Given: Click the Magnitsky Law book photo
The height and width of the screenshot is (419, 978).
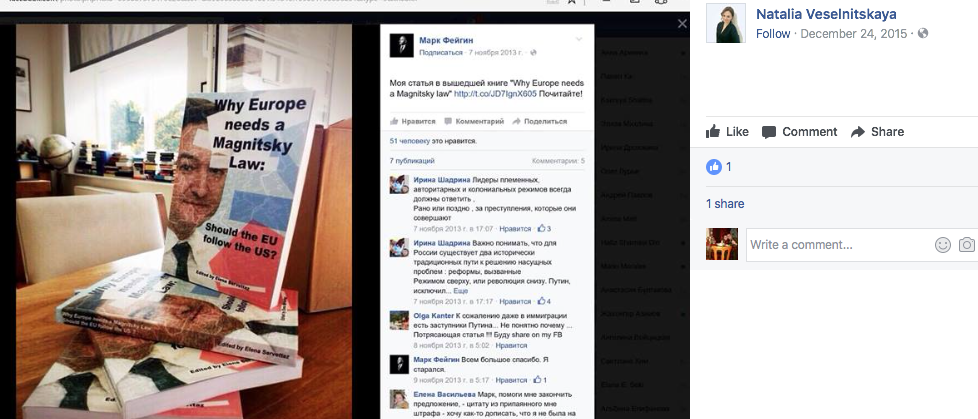Looking at the screenshot, I should [184, 221].
